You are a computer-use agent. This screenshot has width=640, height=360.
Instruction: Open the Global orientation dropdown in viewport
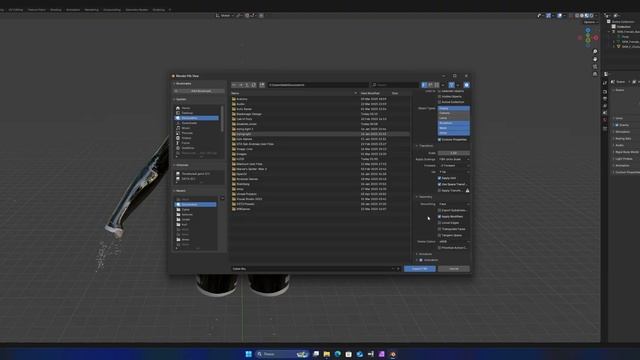pos(224,16)
